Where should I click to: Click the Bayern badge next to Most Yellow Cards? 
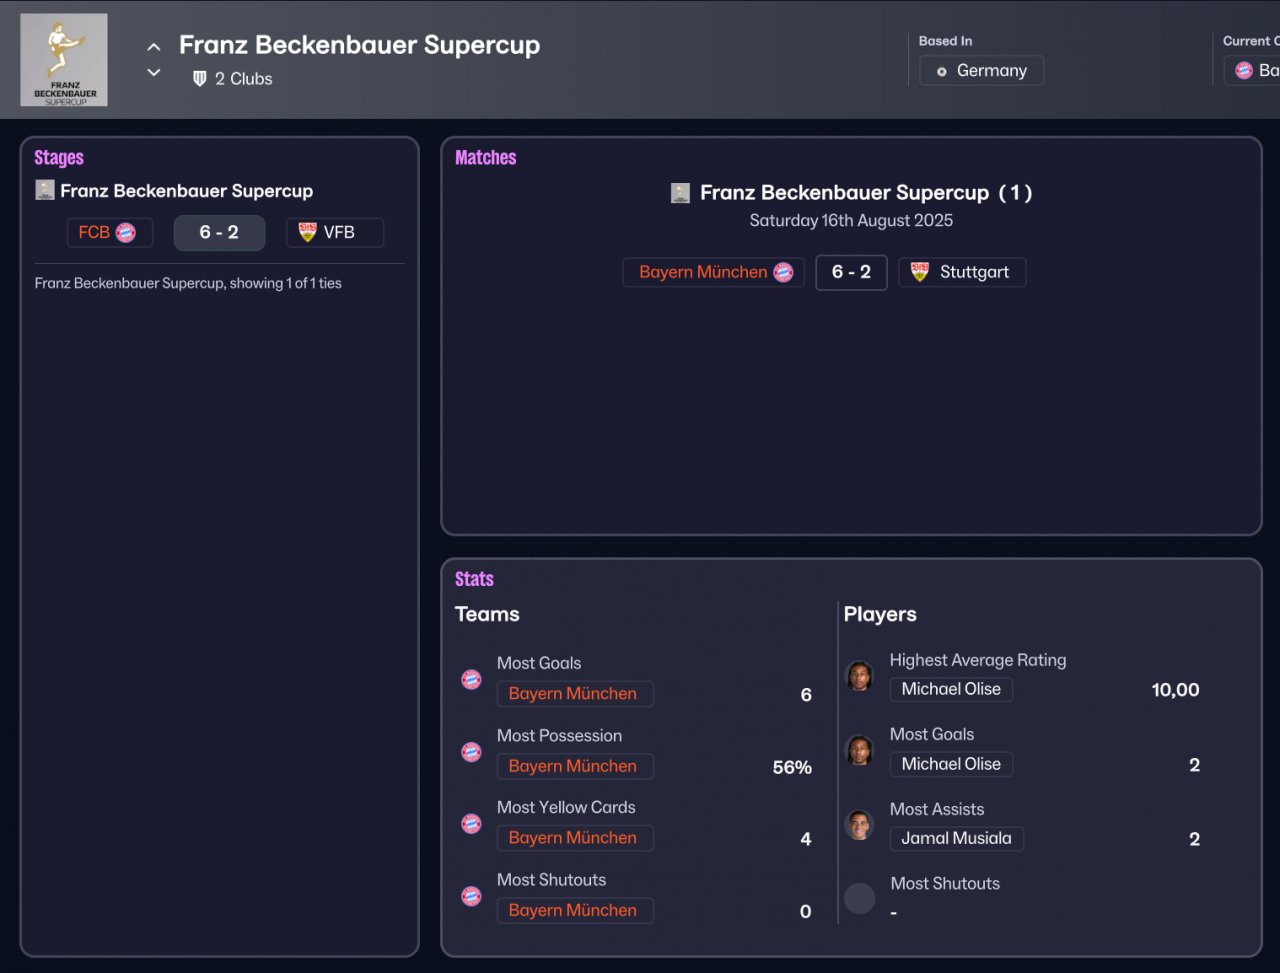pyautogui.click(x=471, y=824)
